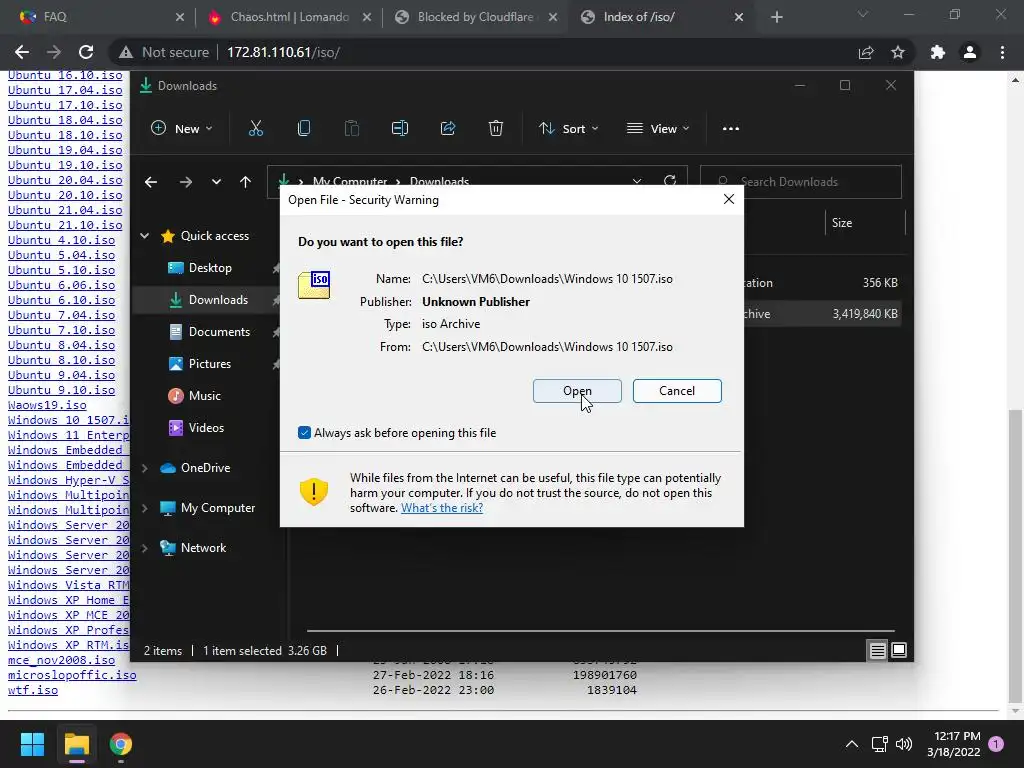Close the Security Warning dialog with X
The image size is (1024, 768).
[x=729, y=199]
